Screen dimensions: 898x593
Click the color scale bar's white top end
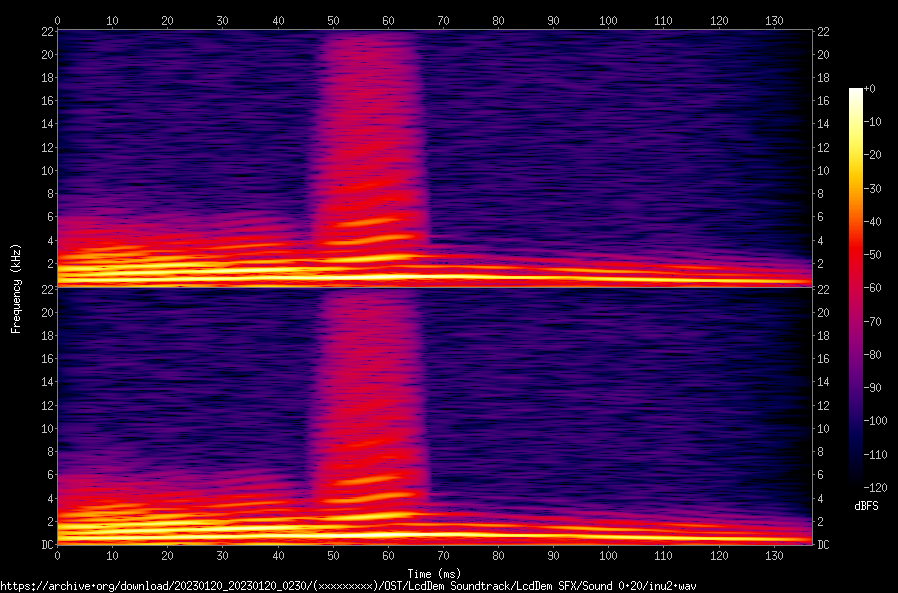tap(856, 92)
